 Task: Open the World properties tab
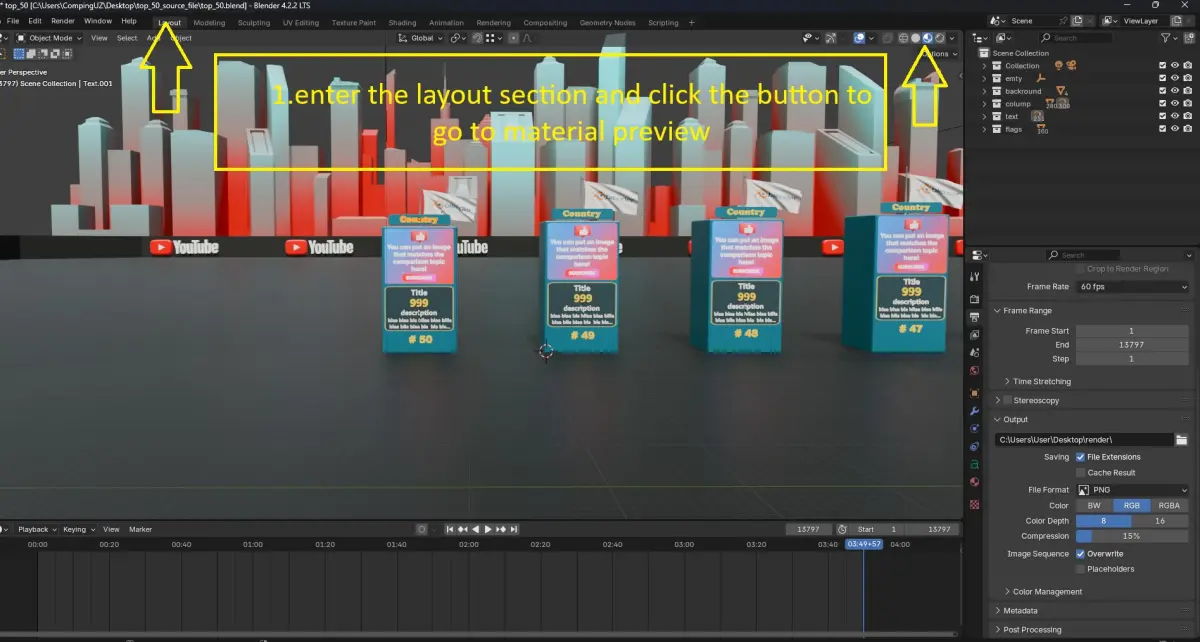[x=975, y=372]
